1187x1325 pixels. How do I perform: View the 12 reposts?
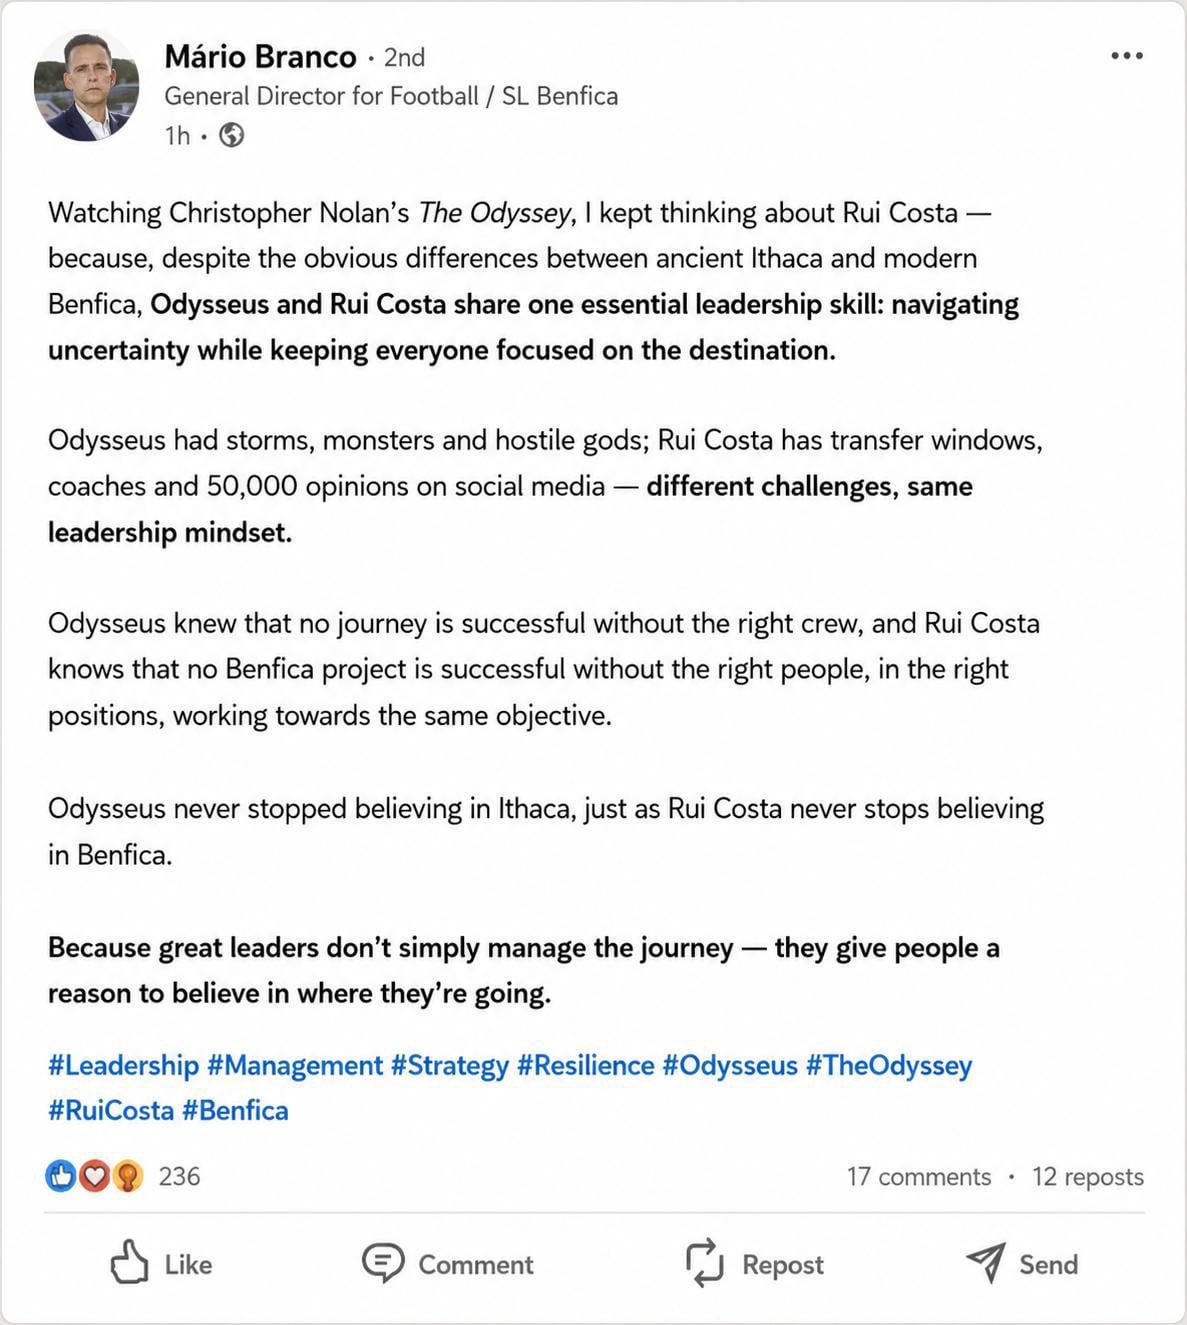tap(1087, 1176)
